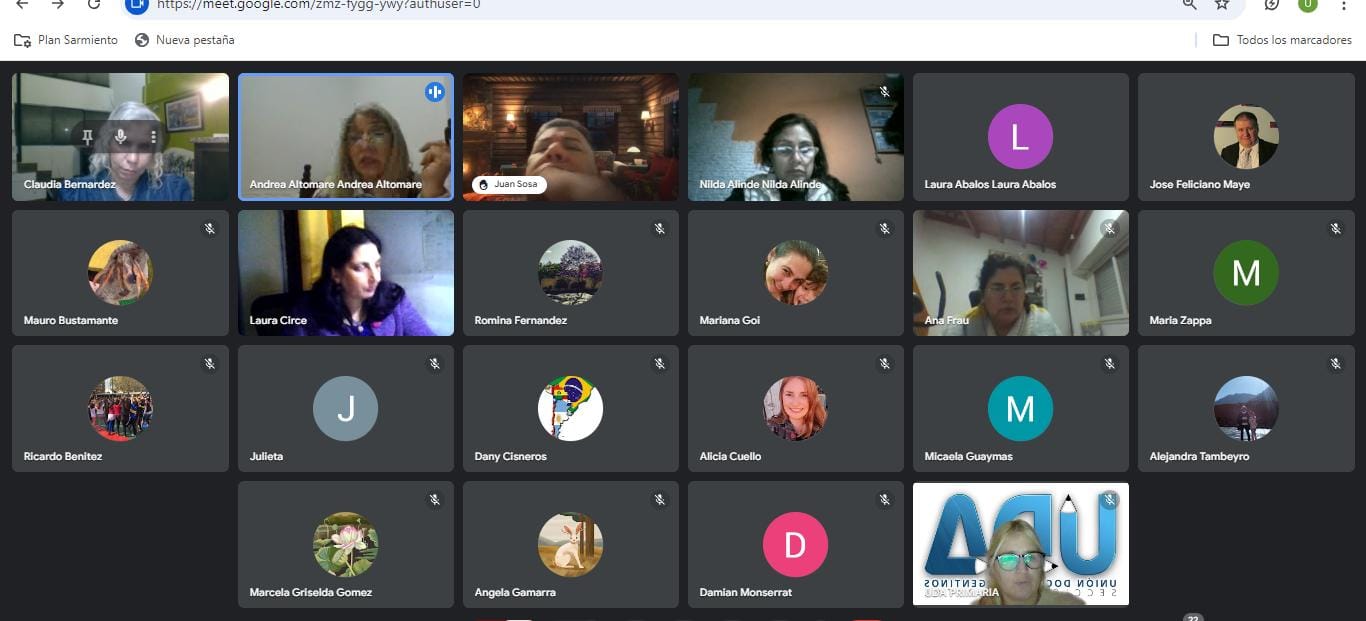The height and width of the screenshot is (621, 1366).
Task: Select Laura Circe's video tile
Action: 345,272
